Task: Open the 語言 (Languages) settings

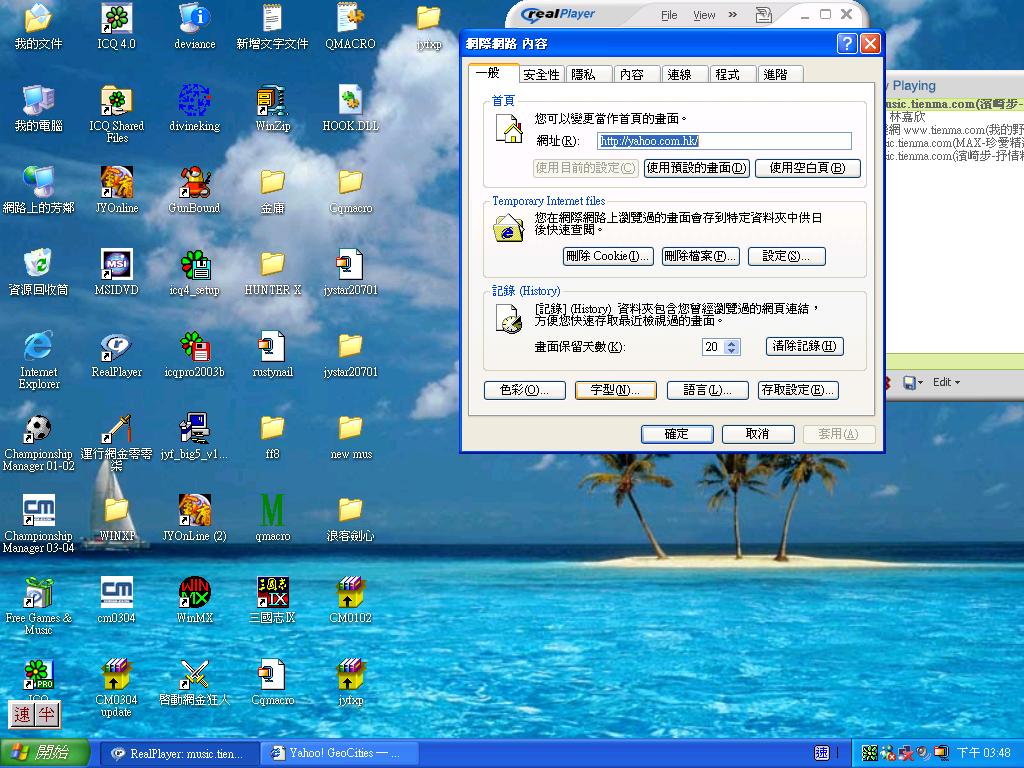Action: pos(707,390)
